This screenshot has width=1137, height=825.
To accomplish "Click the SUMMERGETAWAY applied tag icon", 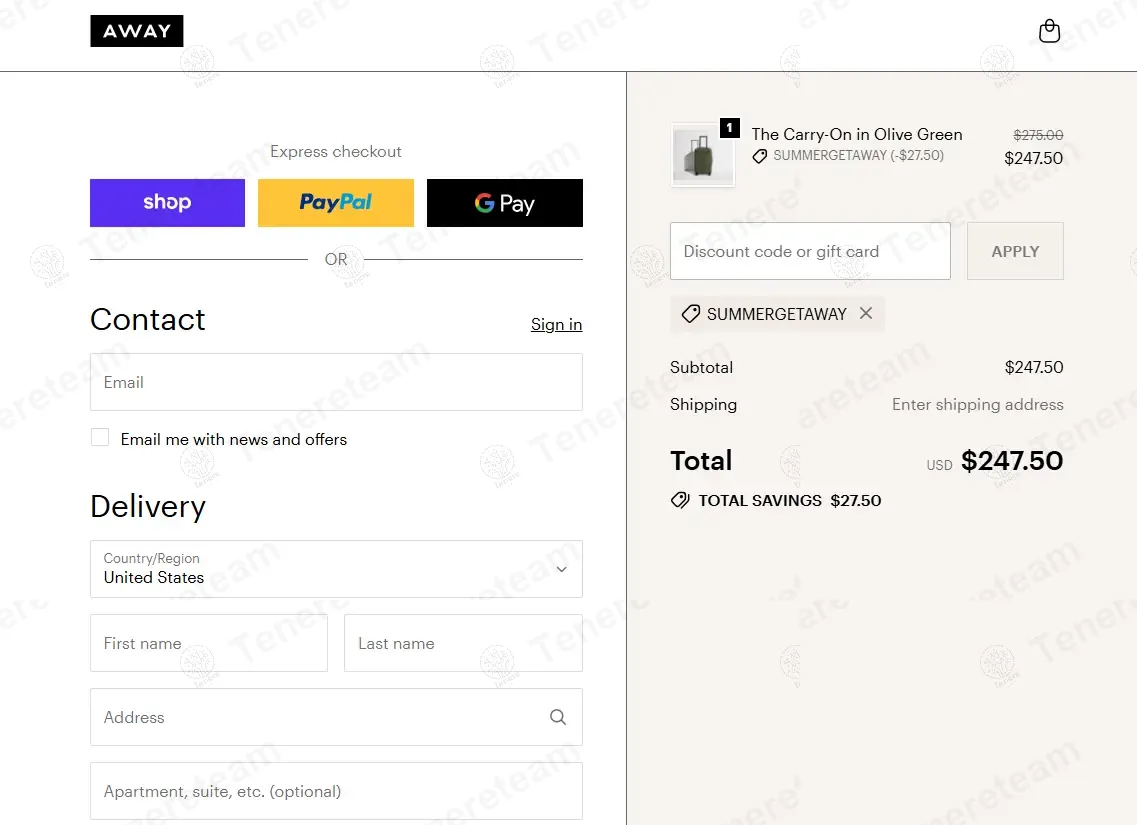I will pyautogui.click(x=690, y=314).
